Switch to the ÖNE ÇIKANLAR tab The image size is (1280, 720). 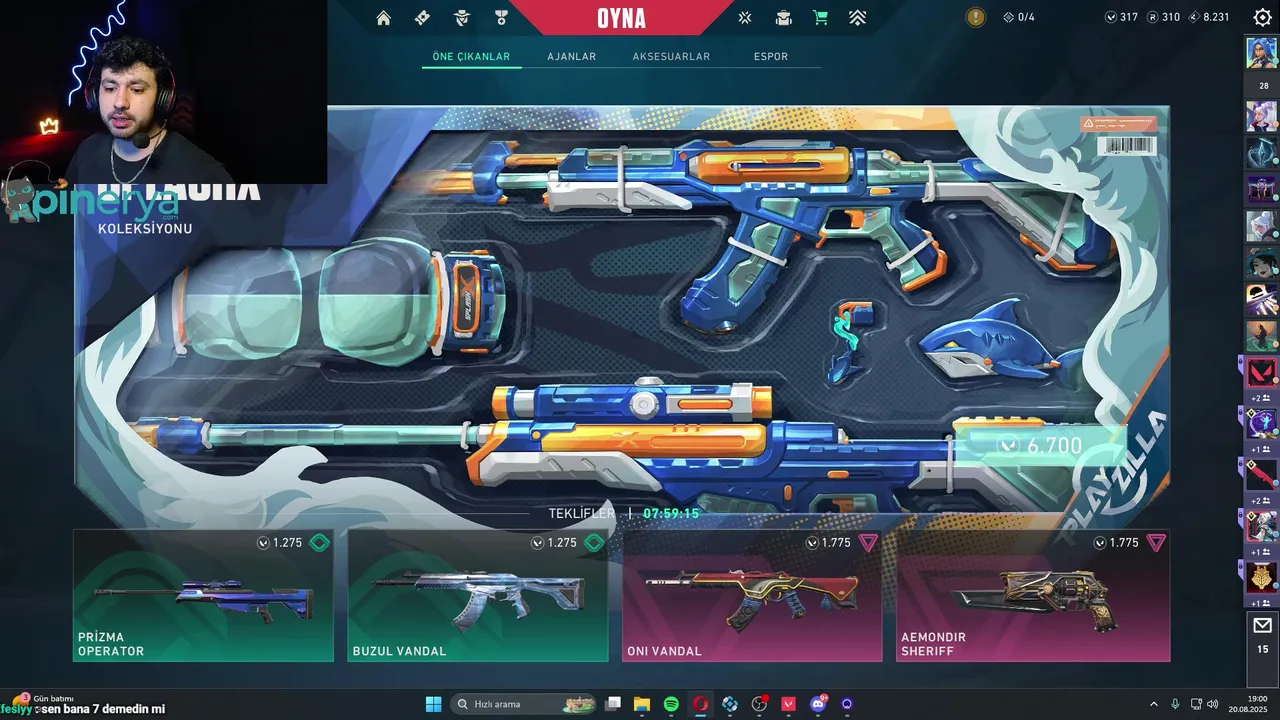click(x=471, y=56)
